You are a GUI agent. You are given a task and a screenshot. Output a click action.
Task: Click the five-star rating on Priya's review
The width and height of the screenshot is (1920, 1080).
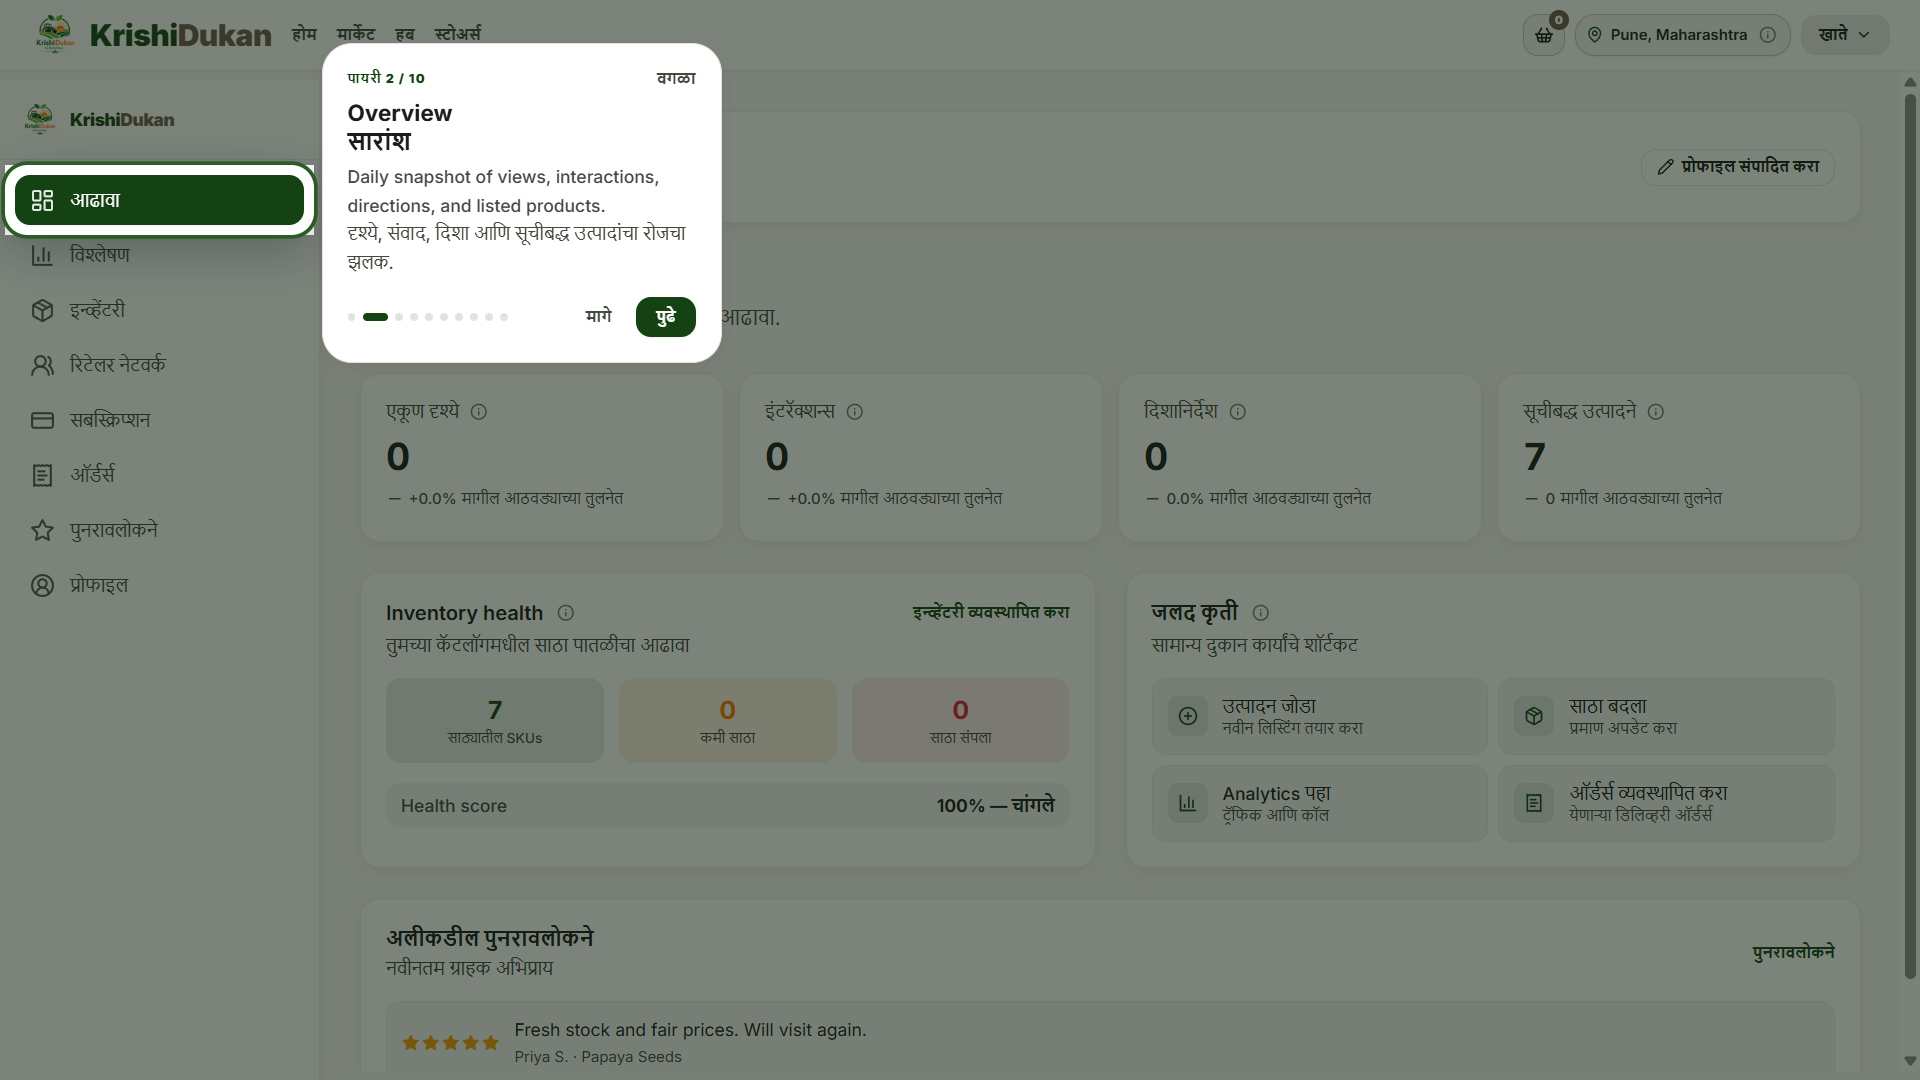tap(450, 1043)
